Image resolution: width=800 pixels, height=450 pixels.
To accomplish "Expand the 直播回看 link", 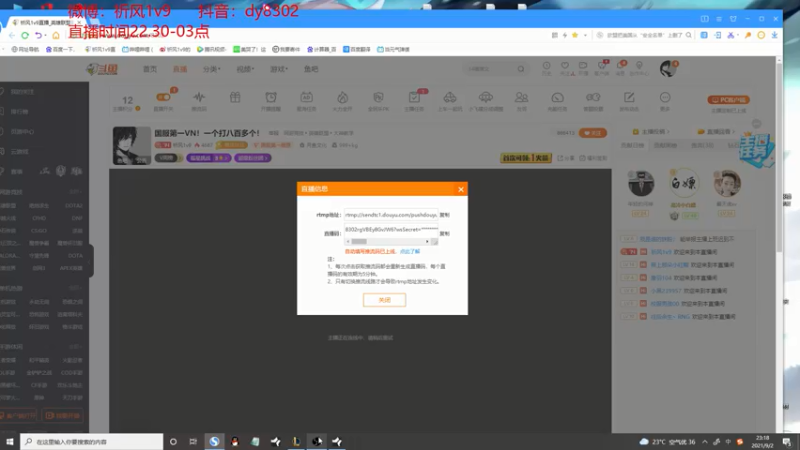I will coord(716,132).
